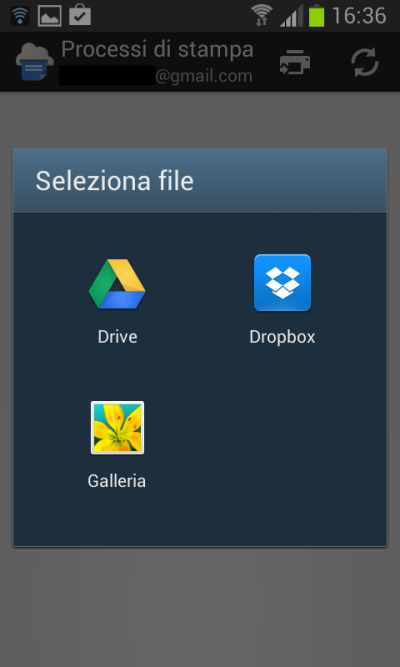Tap the Wi-Fi data transfer icon near signal bars
Viewport: 400px width, 667px height.
point(261,16)
